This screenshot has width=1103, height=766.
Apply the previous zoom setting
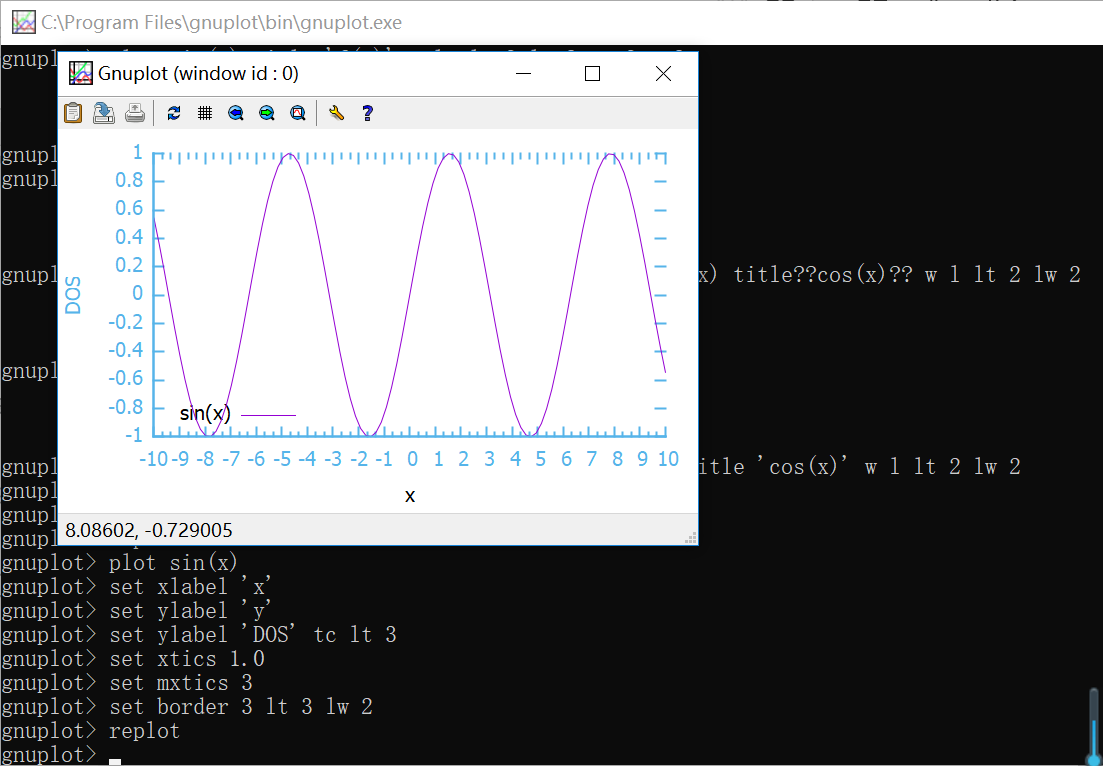click(x=236, y=113)
